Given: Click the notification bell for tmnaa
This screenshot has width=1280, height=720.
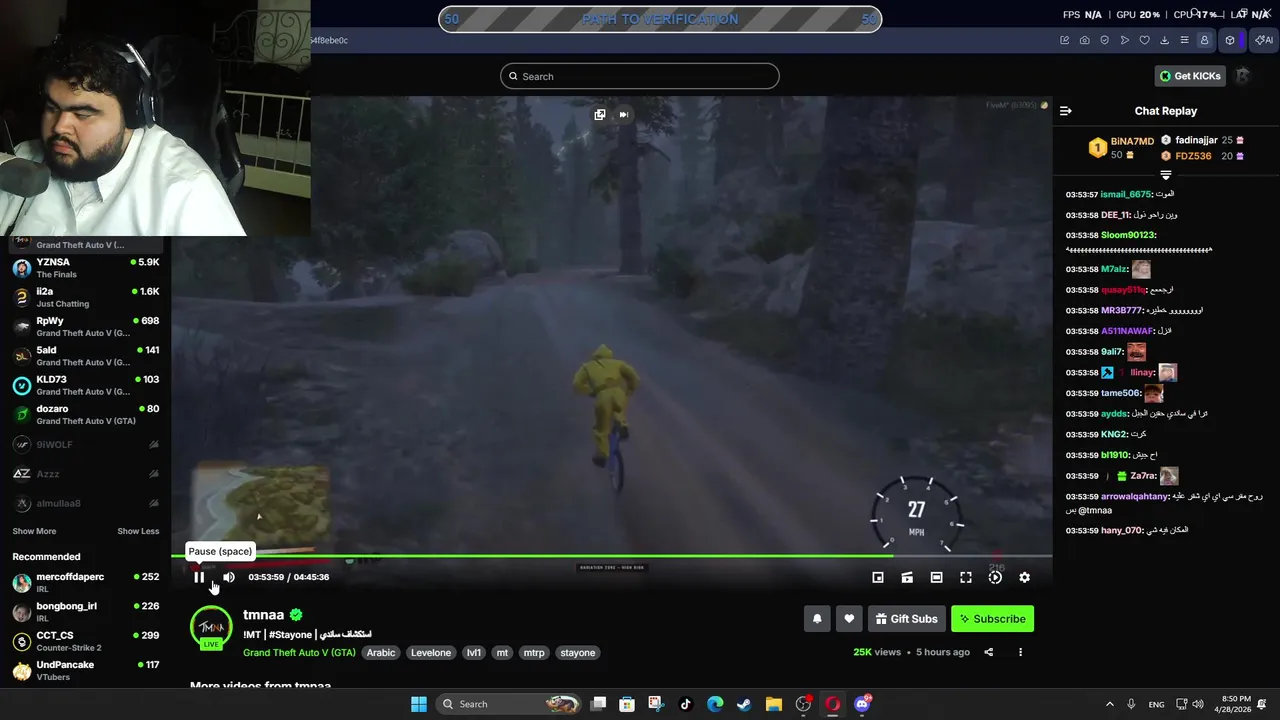Looking at the screenshot, I should (x=817, y=619).
